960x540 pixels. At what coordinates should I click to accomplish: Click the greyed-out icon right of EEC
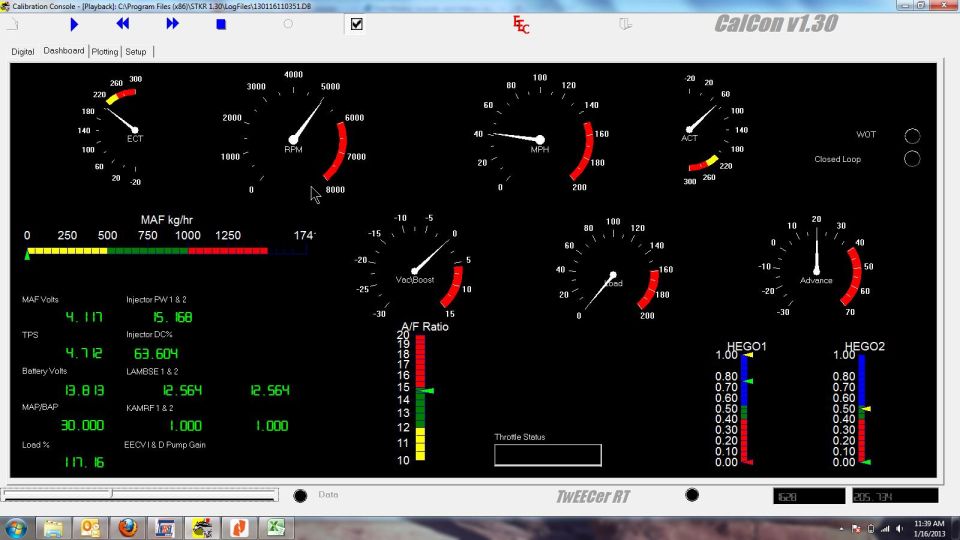coord(624,24)
